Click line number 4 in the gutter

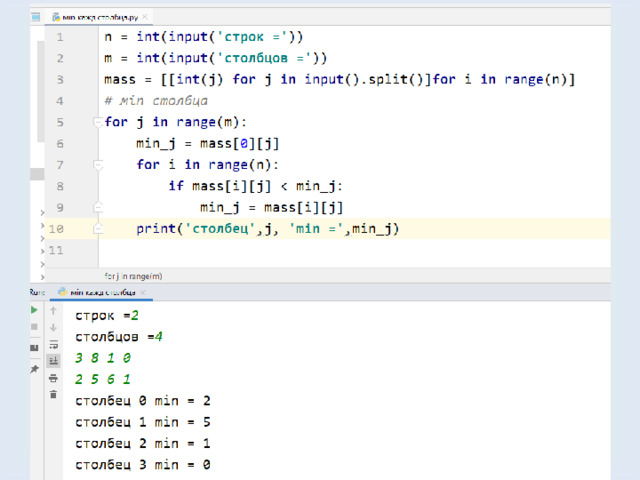click(x=60, y=101)
